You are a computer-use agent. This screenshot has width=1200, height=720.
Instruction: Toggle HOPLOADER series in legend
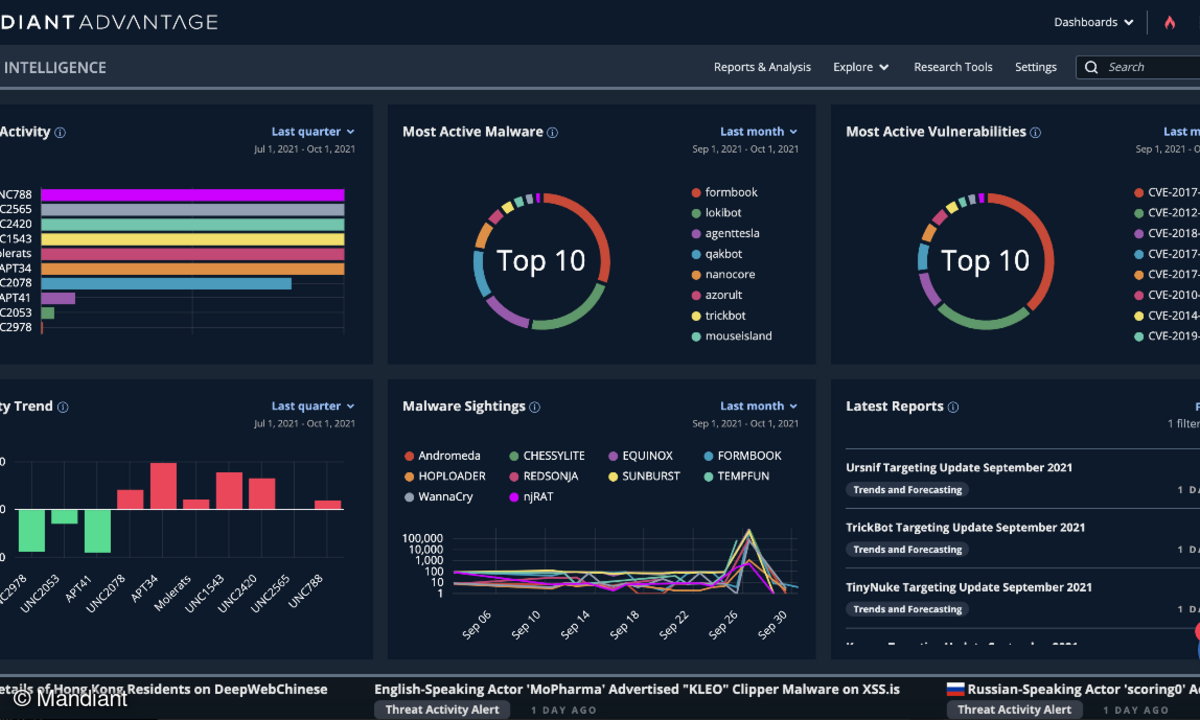[445, 476]
